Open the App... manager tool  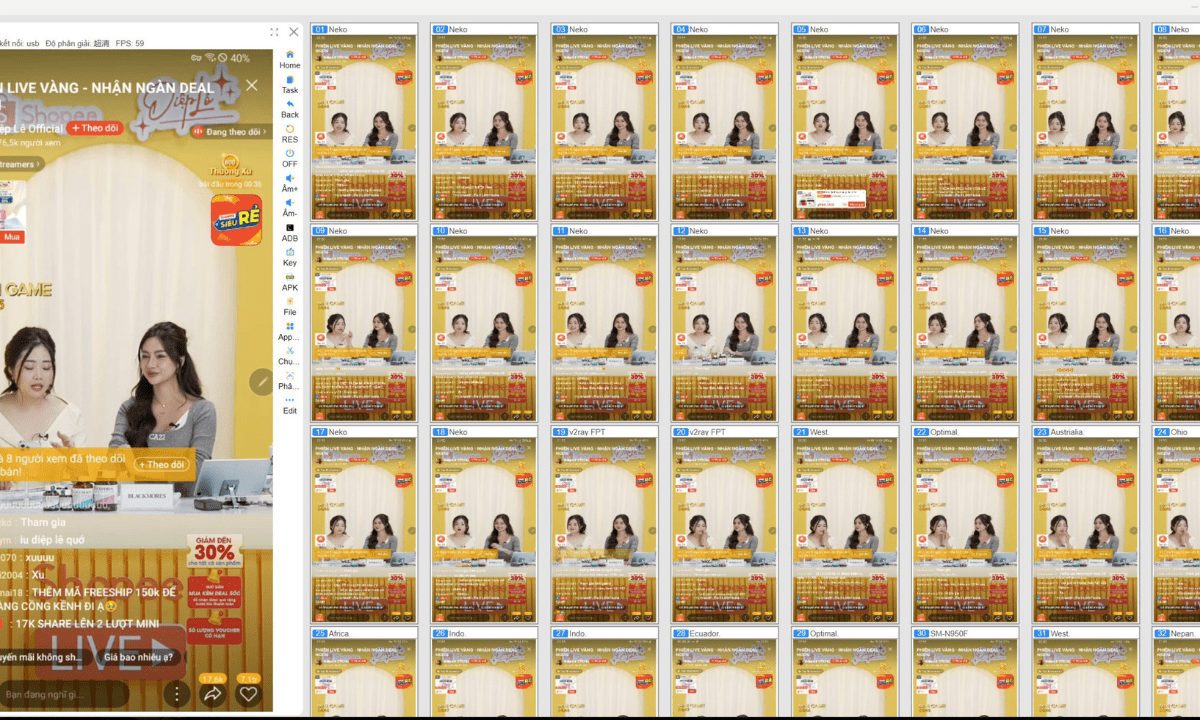[x=290, y=331]
